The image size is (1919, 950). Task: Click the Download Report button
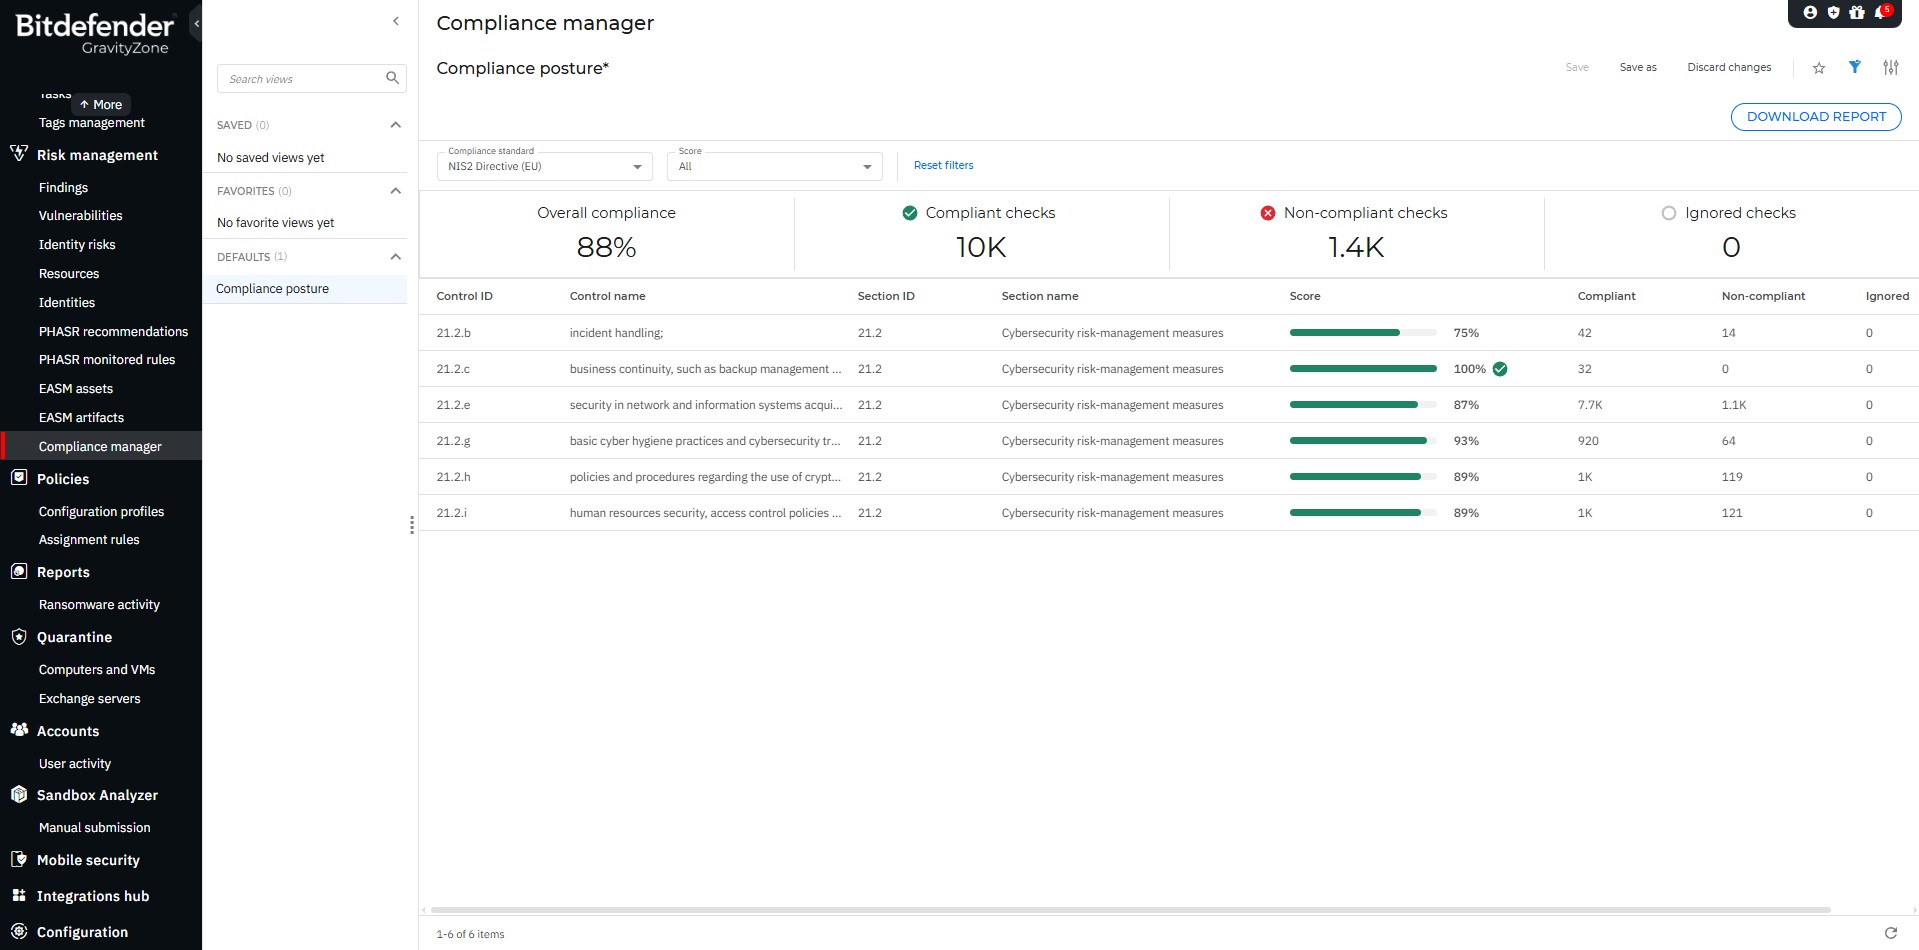click(x=1815, y=117)
